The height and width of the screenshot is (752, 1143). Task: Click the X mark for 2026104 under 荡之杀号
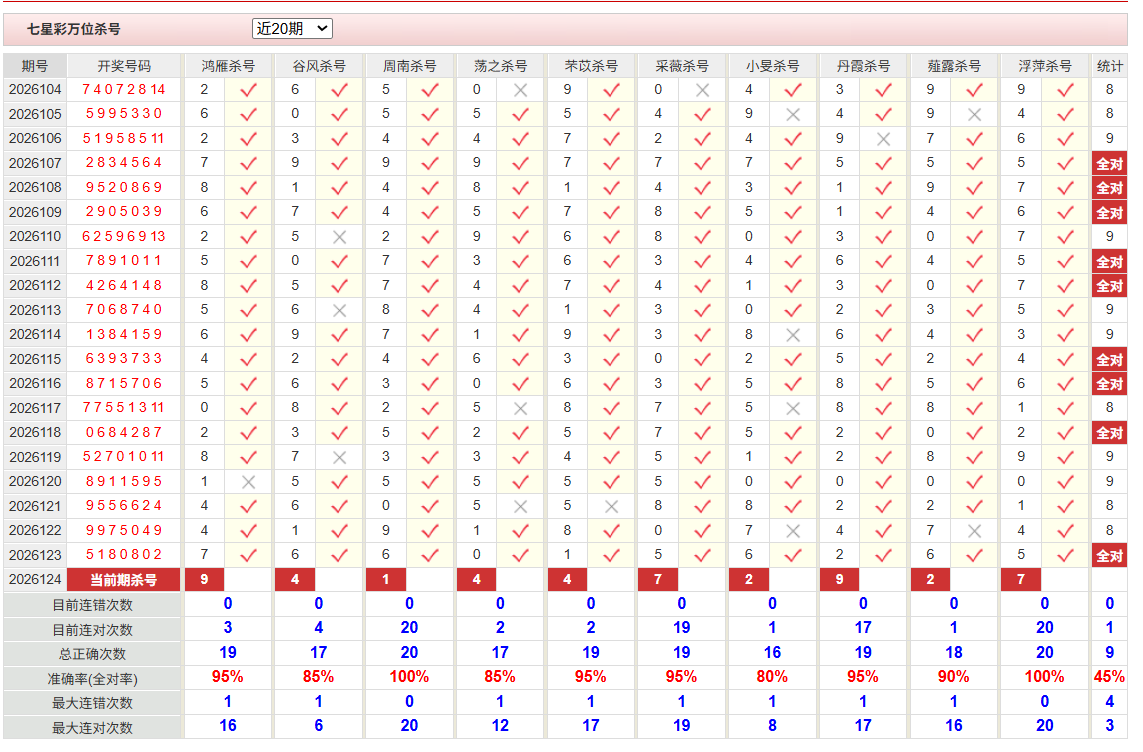pos(520,90)
